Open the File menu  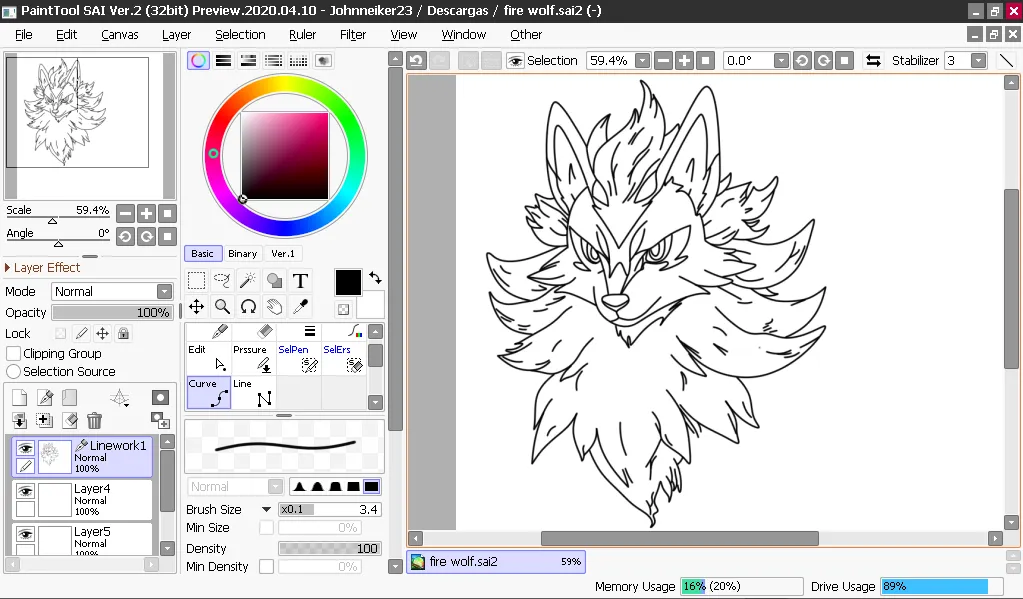23,35
